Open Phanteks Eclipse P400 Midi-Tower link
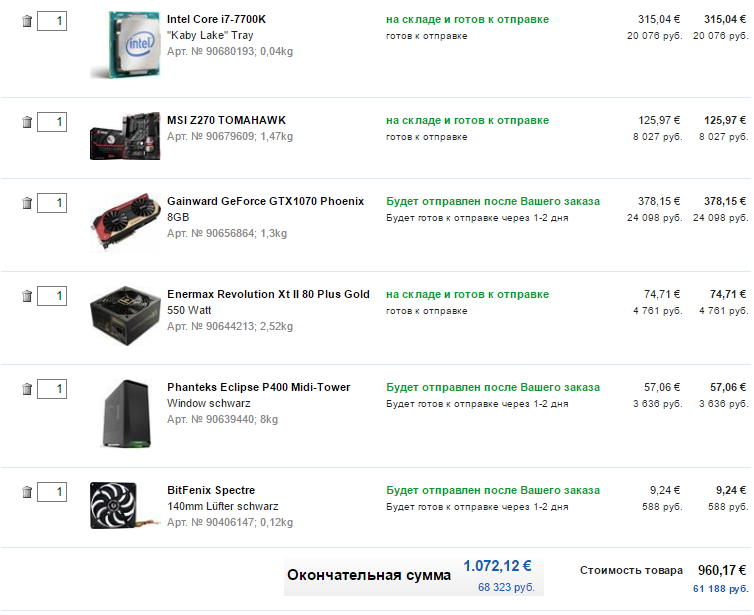The height and width of the screenshot is (615, 754). point(259,387)
